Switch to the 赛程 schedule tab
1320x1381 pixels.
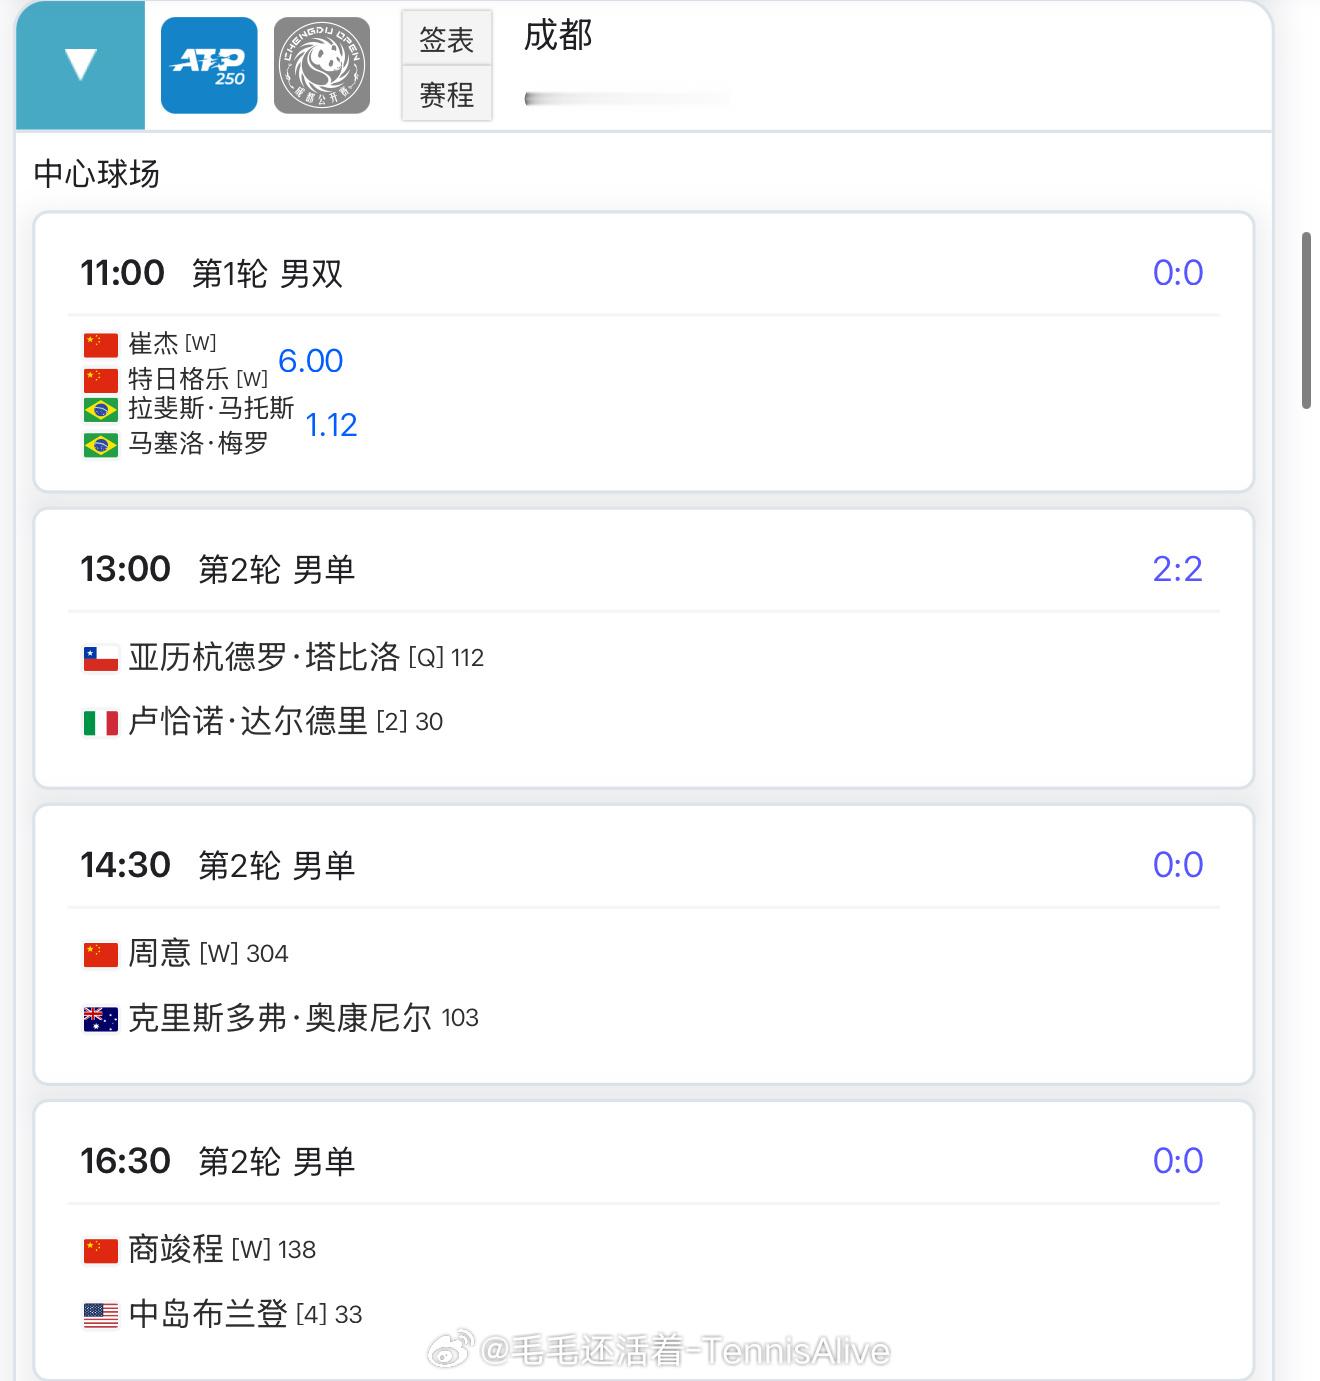[446, 94]
